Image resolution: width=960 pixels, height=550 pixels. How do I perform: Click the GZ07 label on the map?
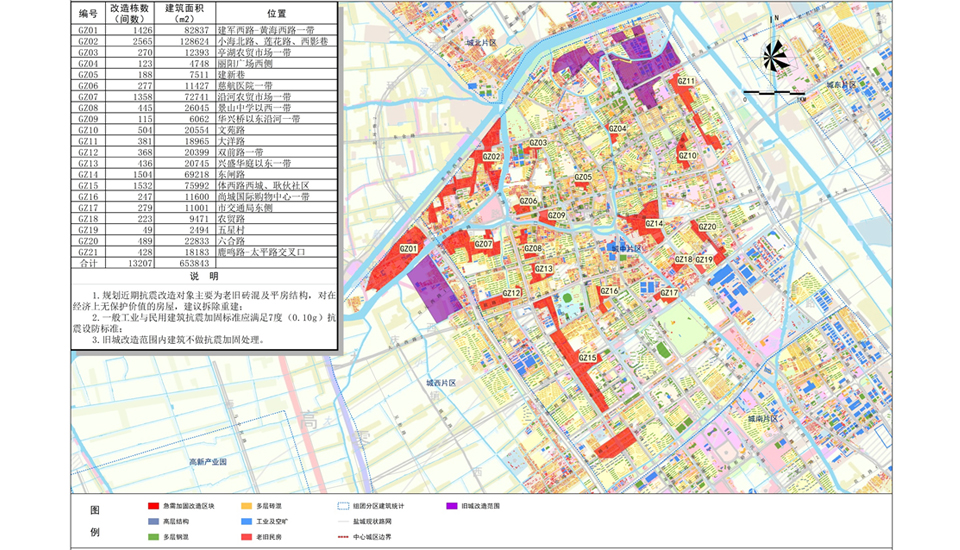[483, 244]
